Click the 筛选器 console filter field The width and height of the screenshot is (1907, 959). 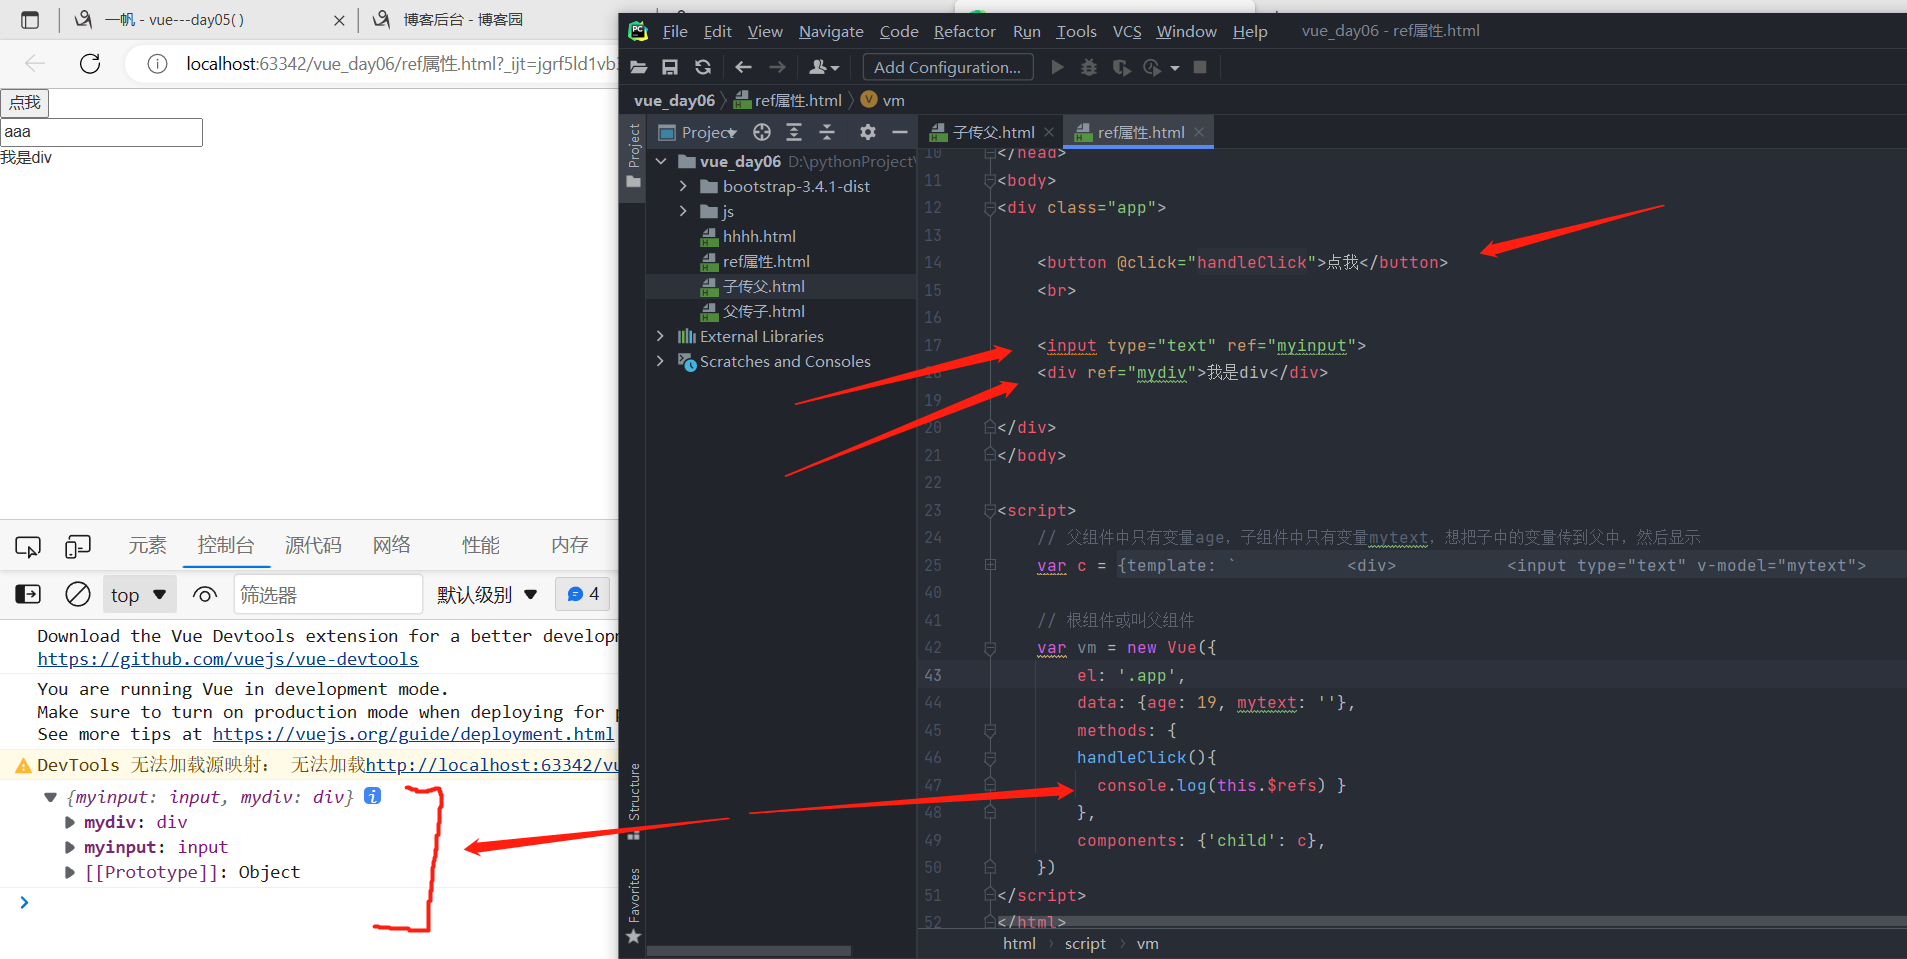pyautogui.click(x=328, y=595)
